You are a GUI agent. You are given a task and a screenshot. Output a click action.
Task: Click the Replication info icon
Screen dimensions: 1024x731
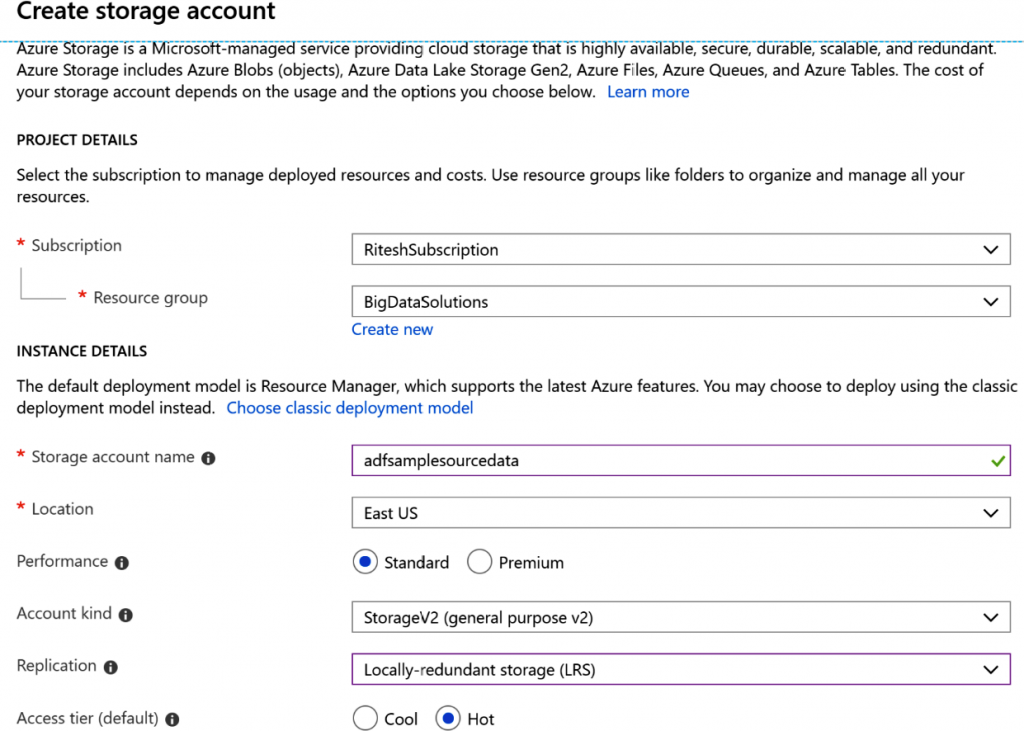coord(111,667)
